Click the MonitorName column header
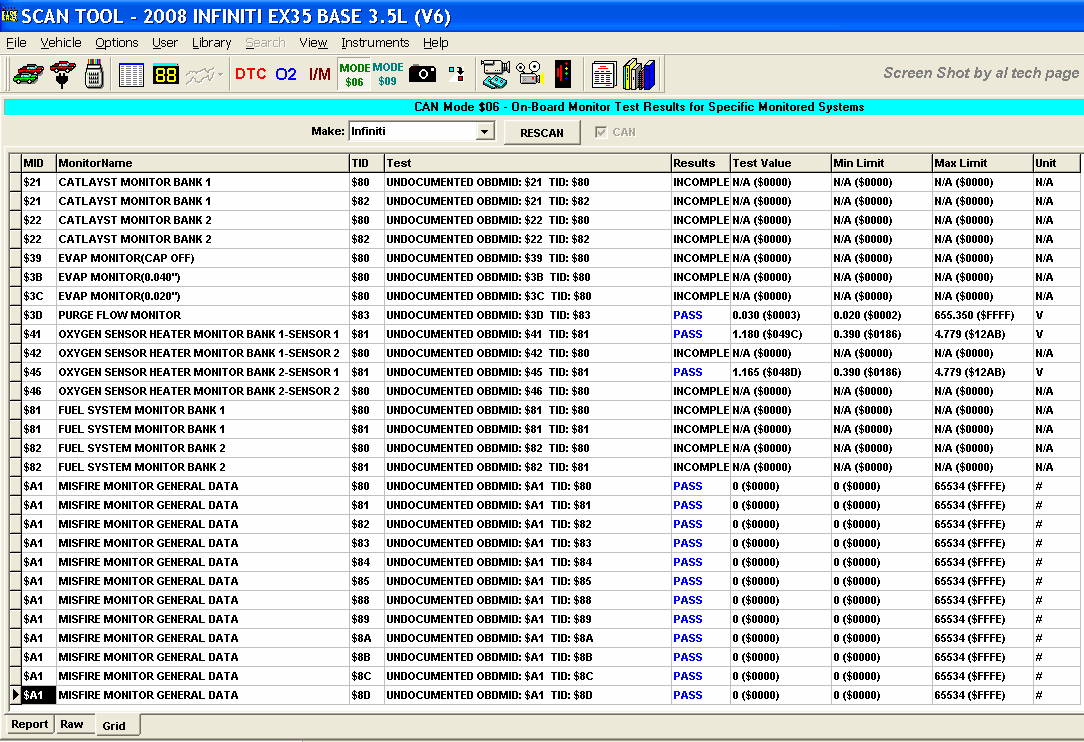 [203, 163]
